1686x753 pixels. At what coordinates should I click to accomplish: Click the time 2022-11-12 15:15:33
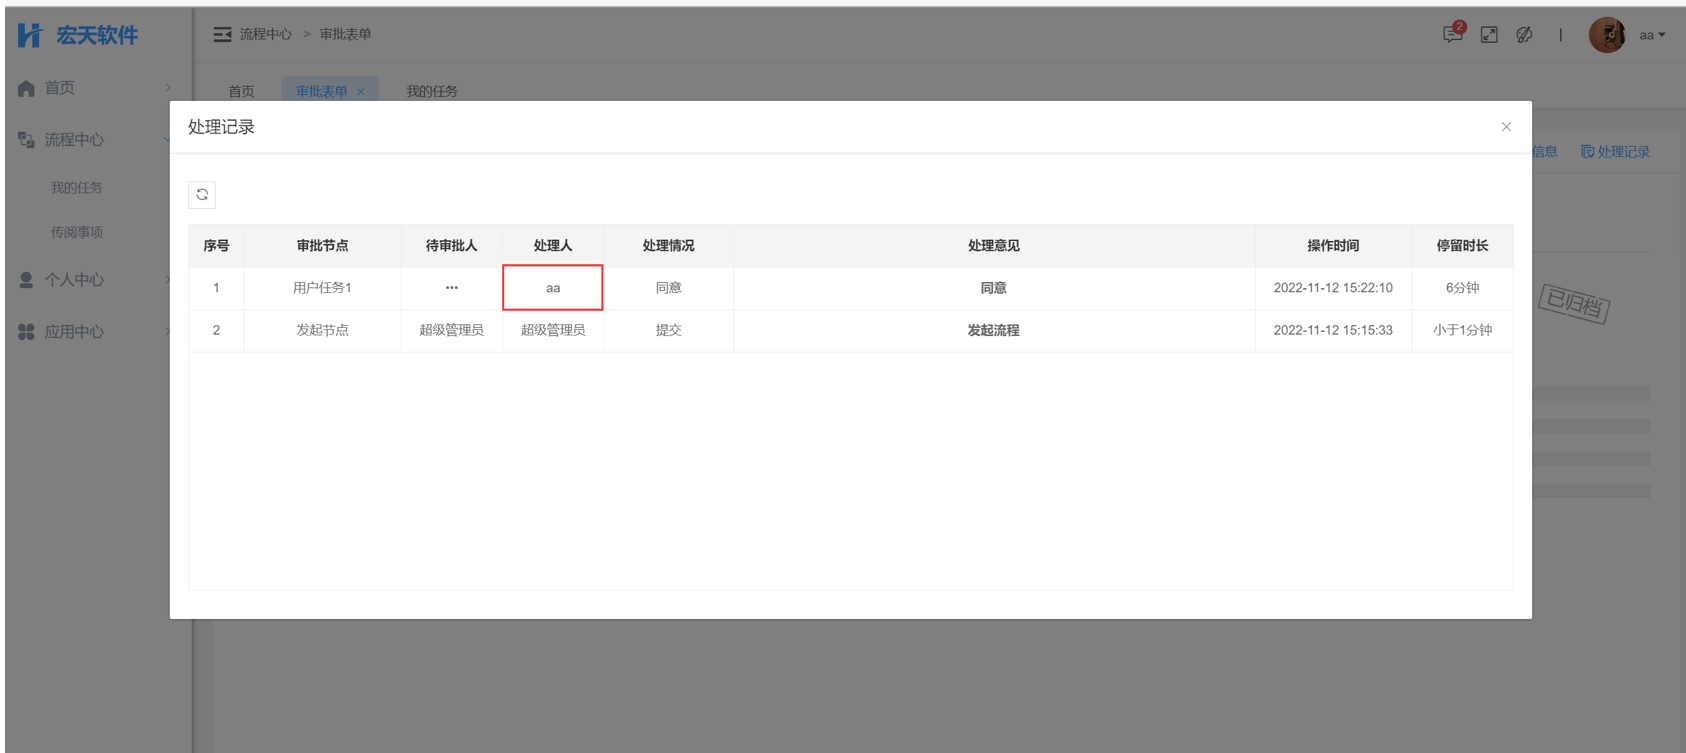coord(1333,330)
